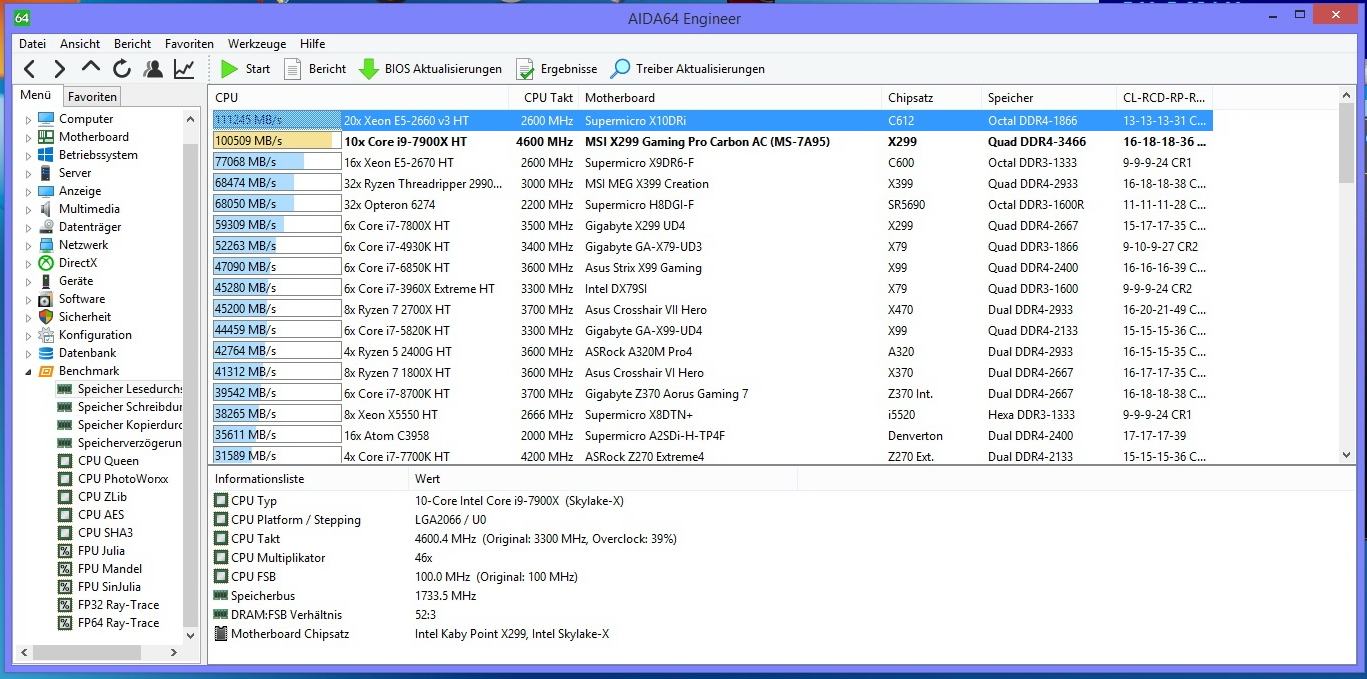Click the Geräte icon in the tree
The height and width of the screenshot is (679, 1367).
coord(45,281)
